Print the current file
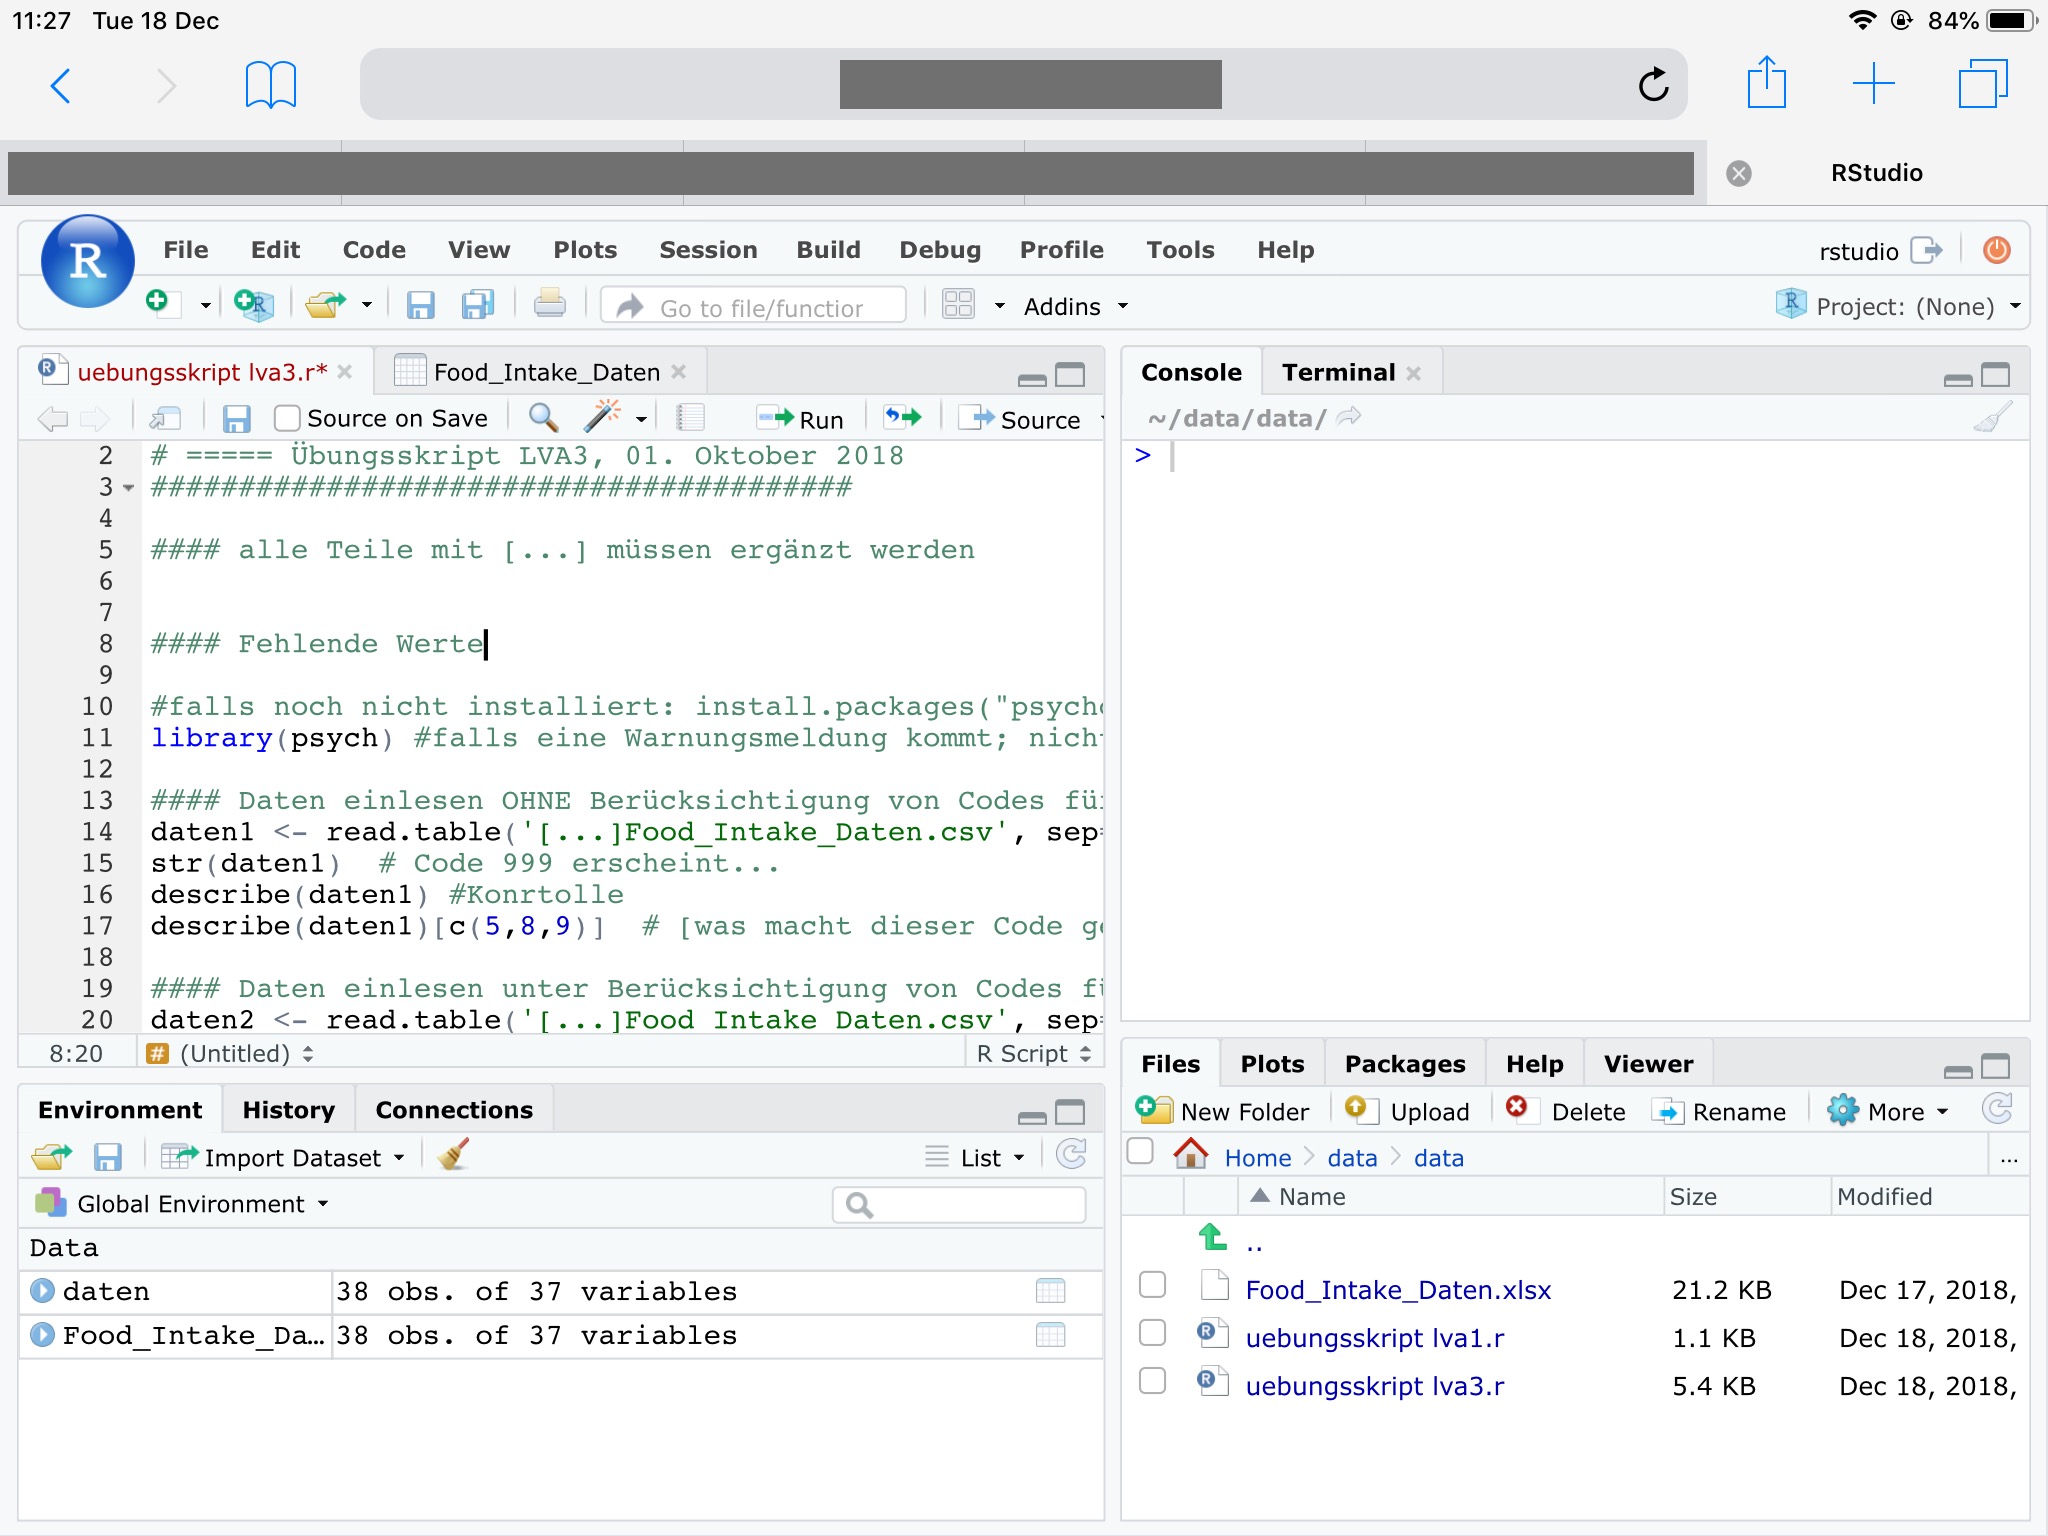The height and width of the screenshot is (1536, 2048). coord(549,303)
